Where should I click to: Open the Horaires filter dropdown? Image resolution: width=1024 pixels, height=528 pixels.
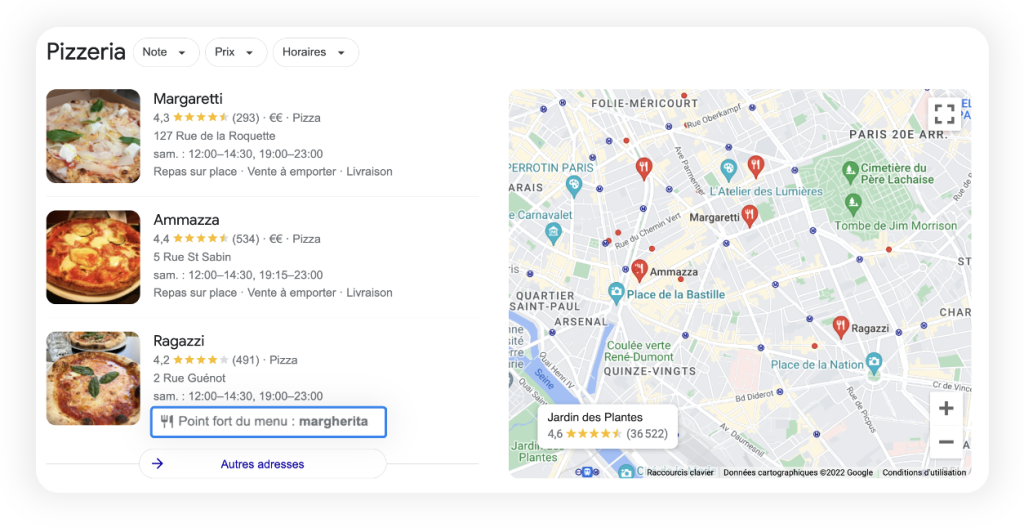click(315, 52)
